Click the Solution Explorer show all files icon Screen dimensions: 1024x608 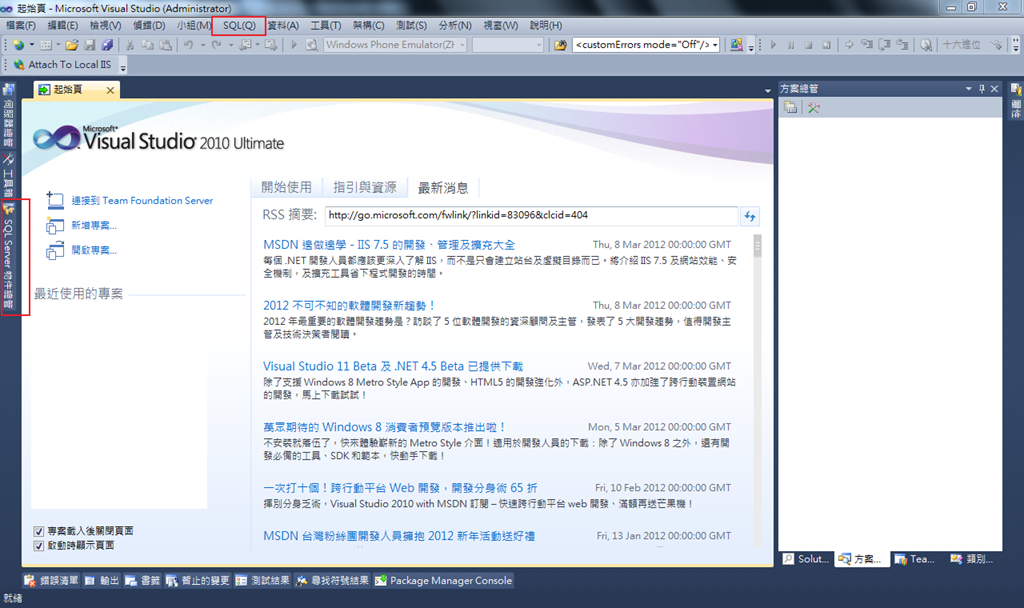tap(813, 108)
